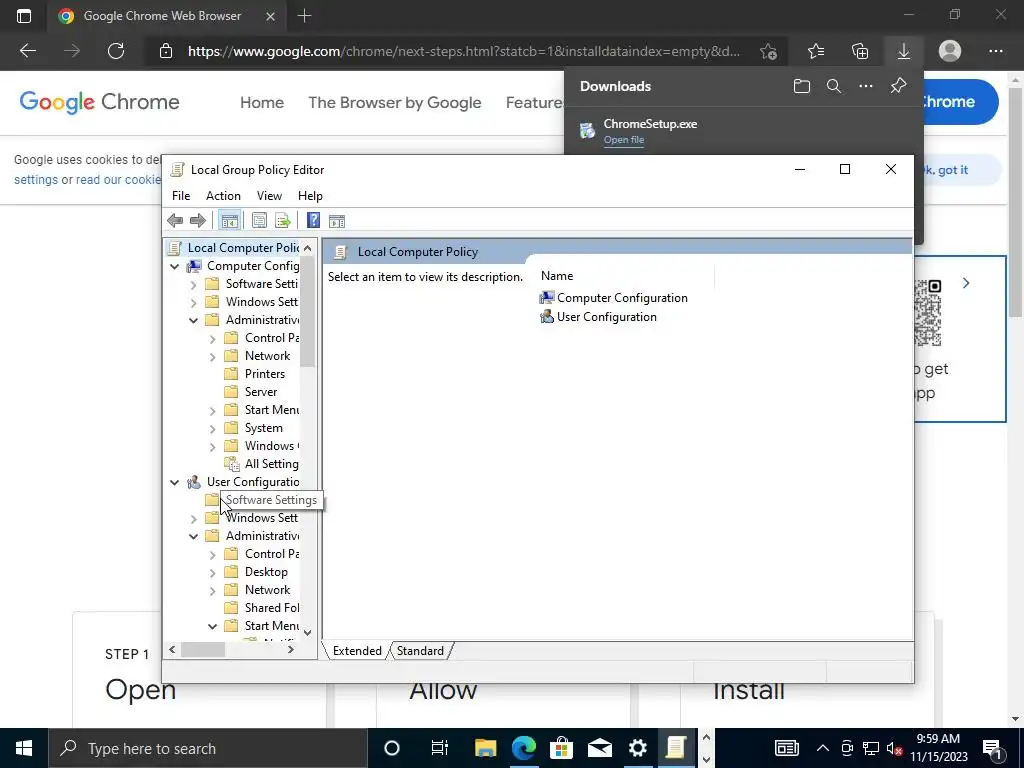Click the tree pane horizontal scrollbar right arrow
The width and height of the screenshot is (1024, 768).
(x=291, y=650)
